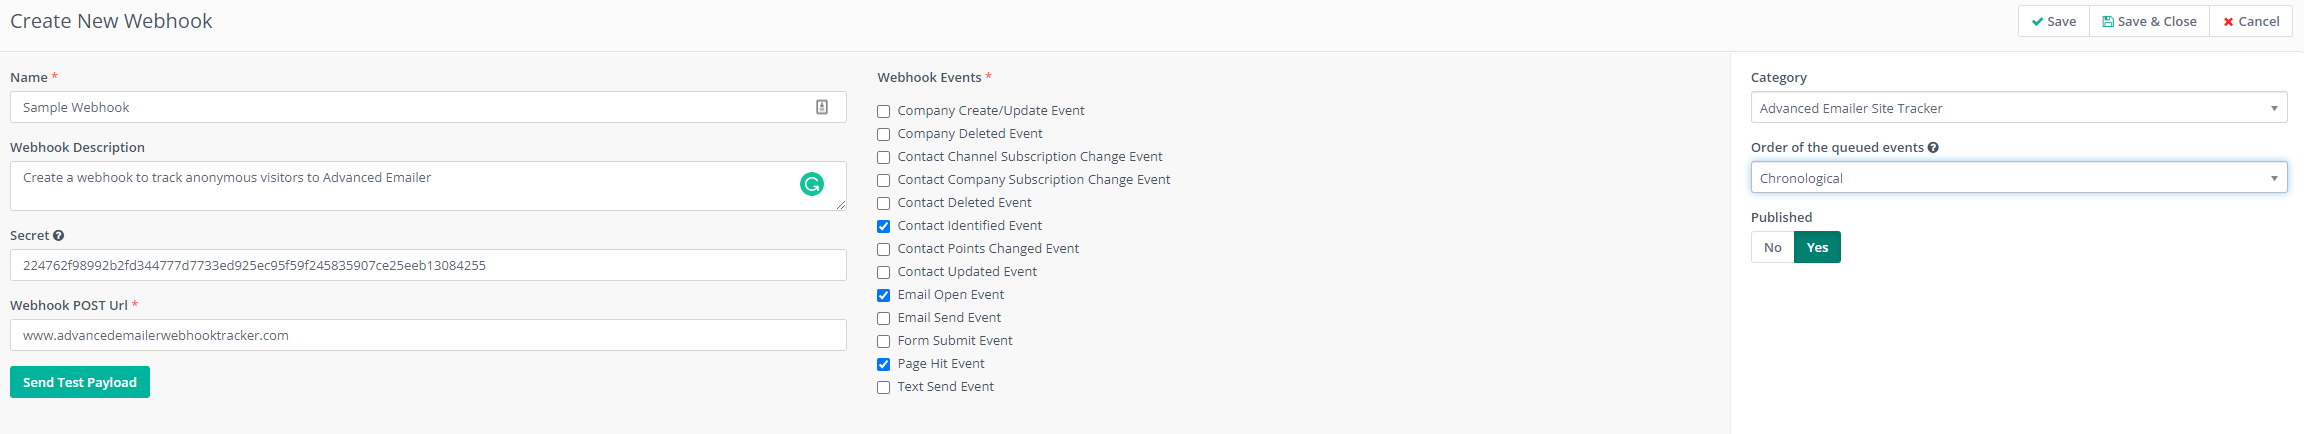
Task: Set Published to No
Action: [x=1772, y=248]
